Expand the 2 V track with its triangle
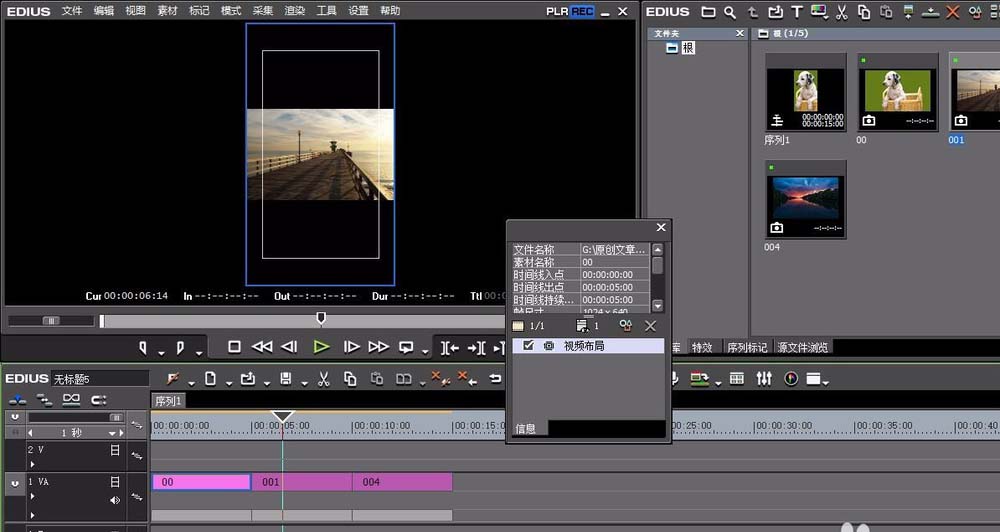 click(32, 464)
